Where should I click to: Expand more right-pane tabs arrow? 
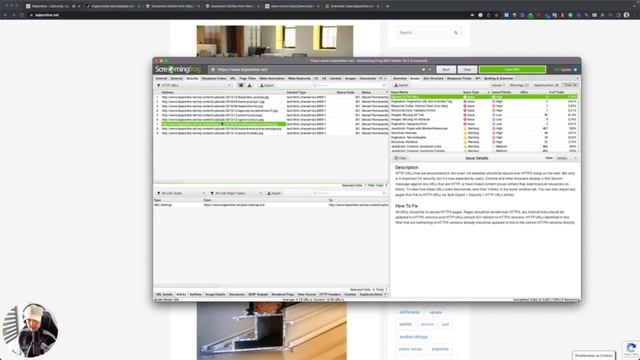point(577,78)
